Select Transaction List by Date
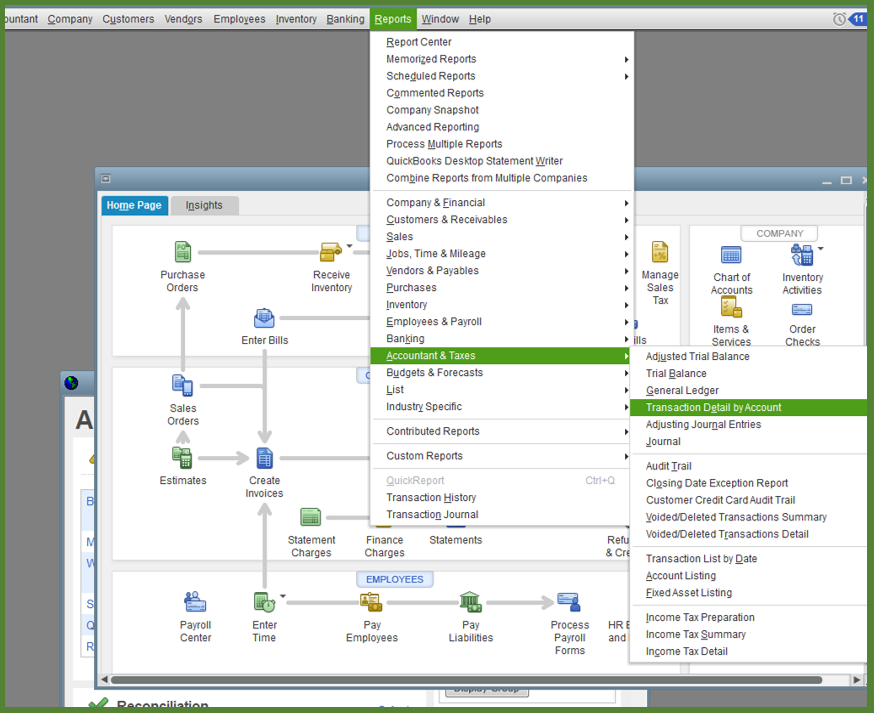874x713 pixels. coord(701,559)
